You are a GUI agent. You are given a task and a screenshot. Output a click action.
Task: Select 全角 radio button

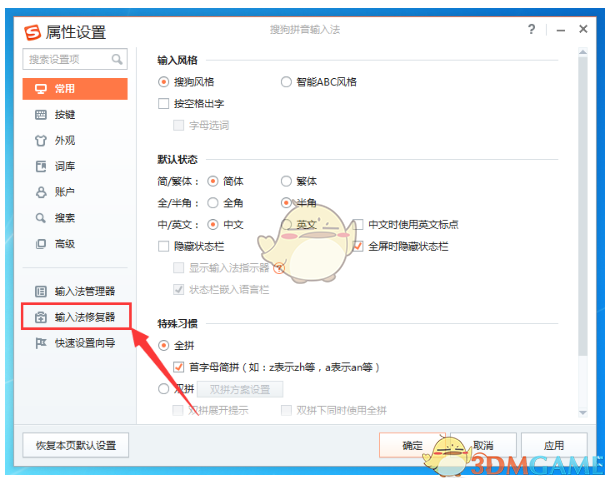pos(213,203)
